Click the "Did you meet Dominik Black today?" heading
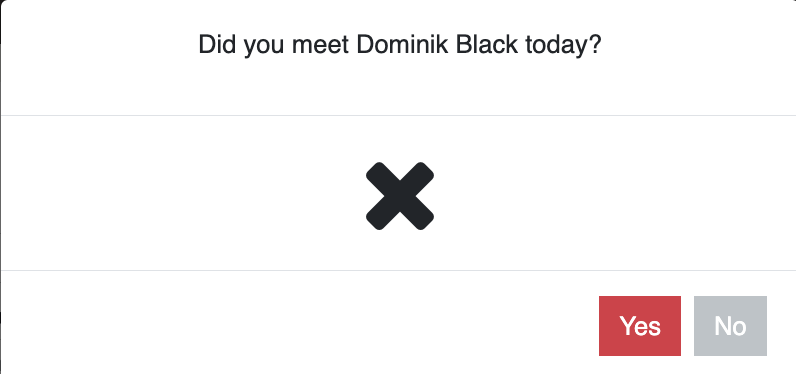The image size is (796, 374). click(x=400, y=45)
